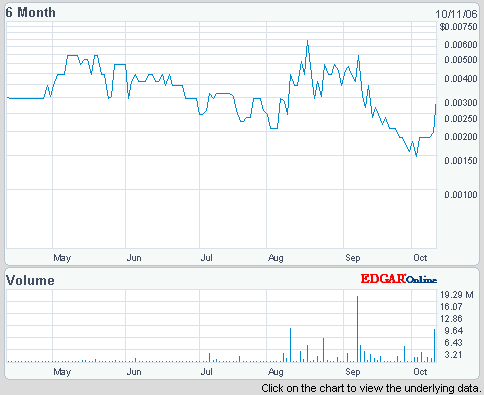Screen dimensions: 484x395
Task: Click the 0.00200 price axis label
Action: point(461,137)
